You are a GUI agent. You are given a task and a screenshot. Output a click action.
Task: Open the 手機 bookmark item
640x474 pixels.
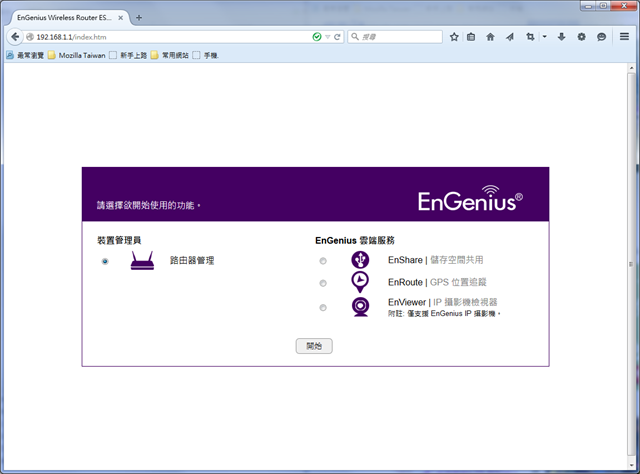(206, 55)
